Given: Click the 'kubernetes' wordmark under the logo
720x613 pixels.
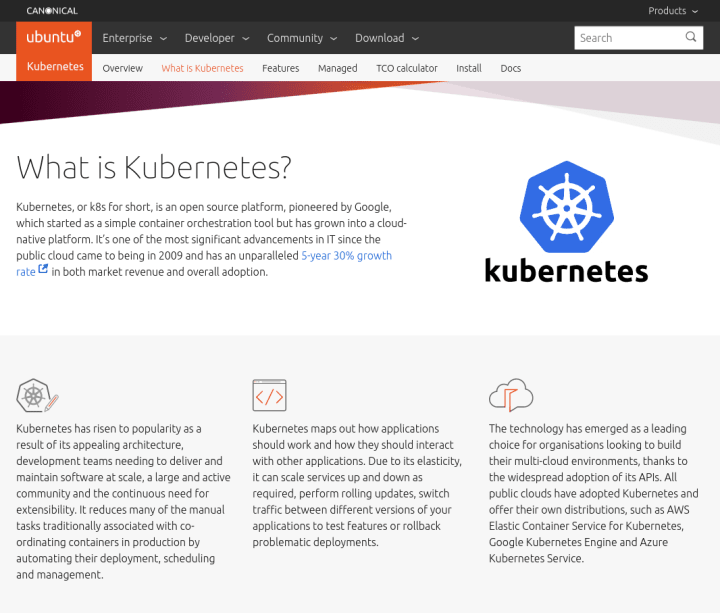Looking at the screenshot, I should point(567,270).
